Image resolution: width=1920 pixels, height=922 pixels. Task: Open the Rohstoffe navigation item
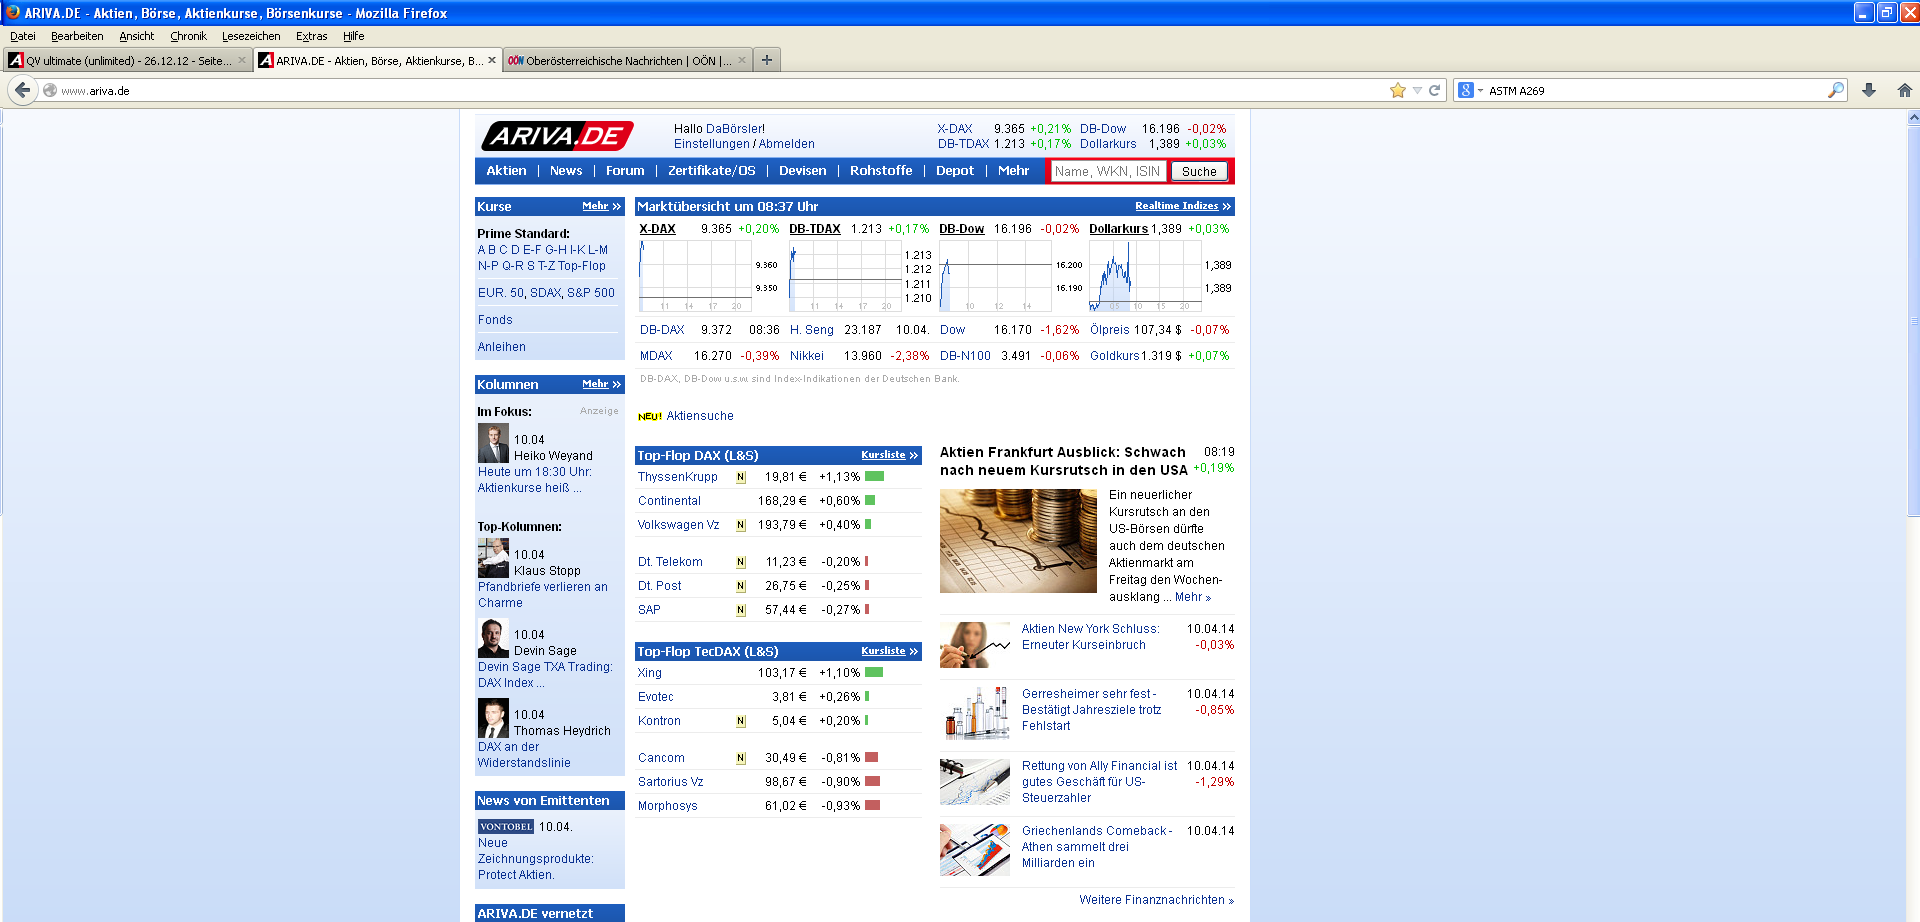881,171
